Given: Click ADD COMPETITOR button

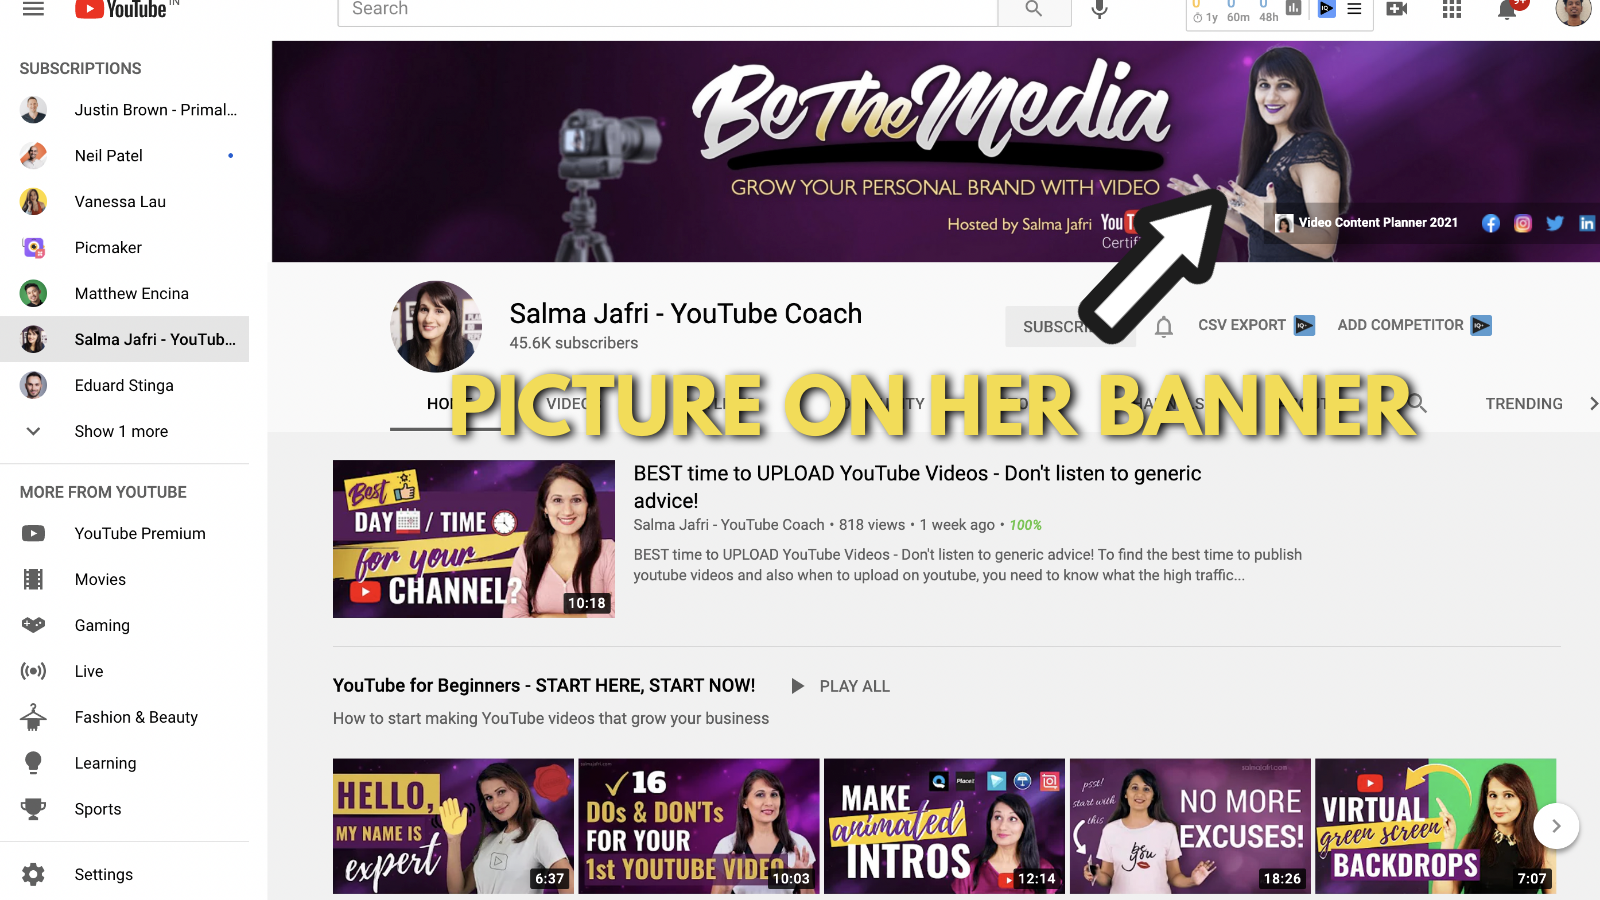Looking at the screenshot, I should pyautogui.click(x=1414, y=325).
